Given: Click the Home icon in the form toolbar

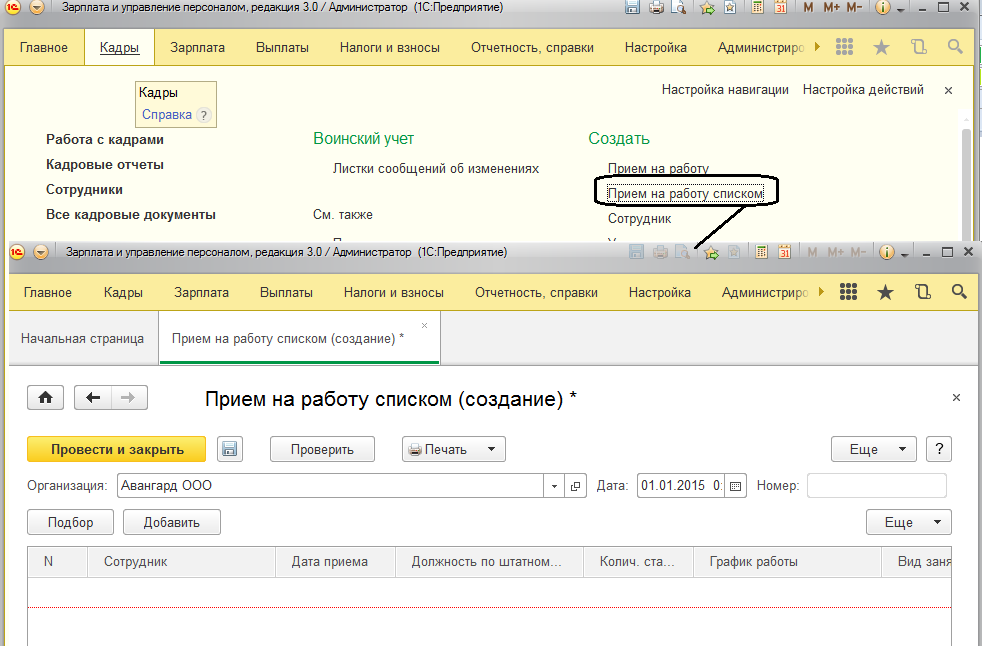Looking at the screenshot, I should click(x=45, y=398).
